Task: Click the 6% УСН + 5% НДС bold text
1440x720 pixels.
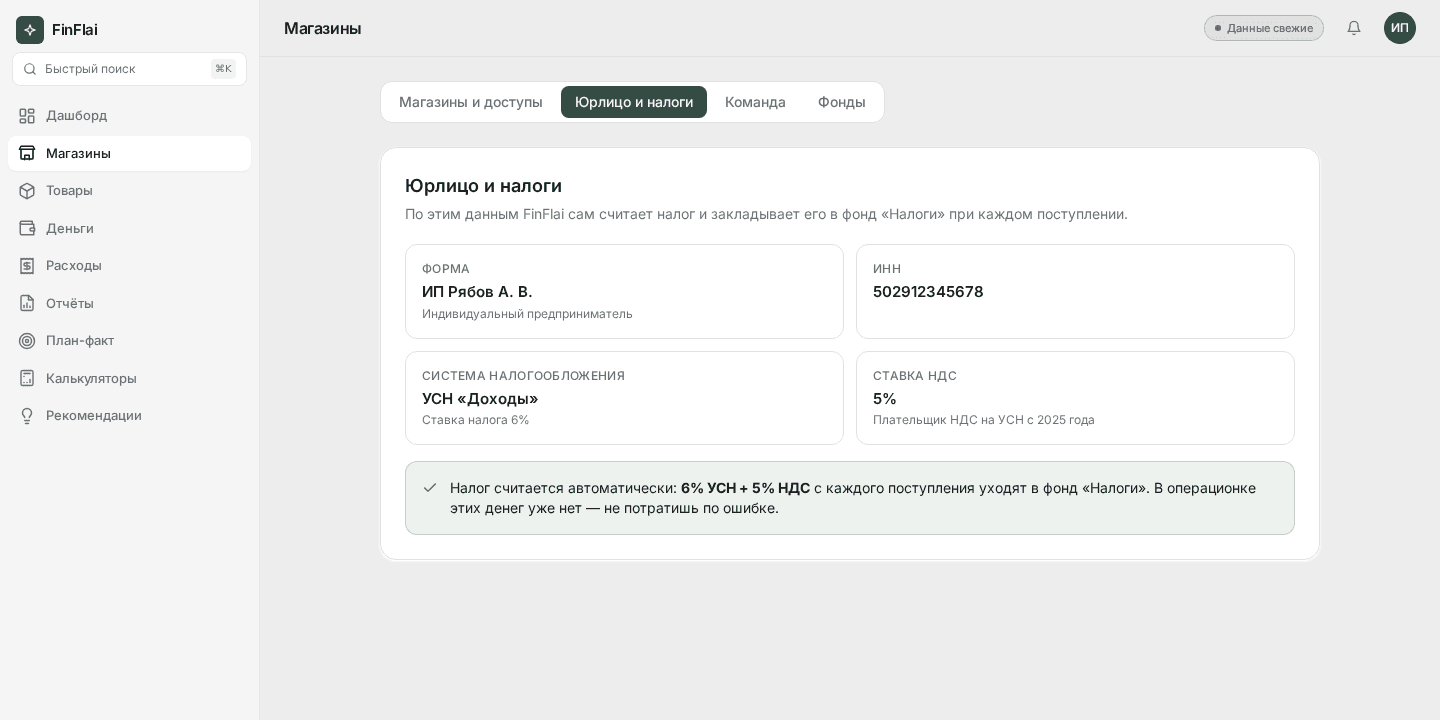Action: [745, 488]
